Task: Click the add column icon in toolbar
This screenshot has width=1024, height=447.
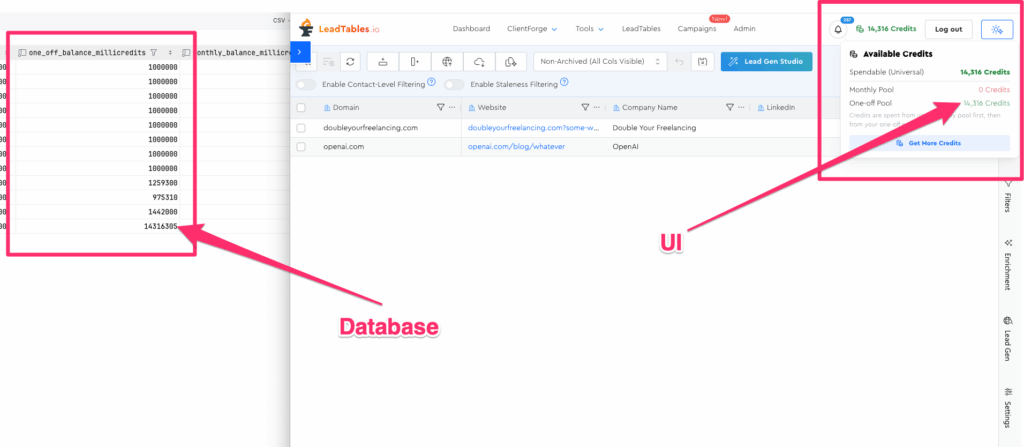Action: [x=414, y=62]
